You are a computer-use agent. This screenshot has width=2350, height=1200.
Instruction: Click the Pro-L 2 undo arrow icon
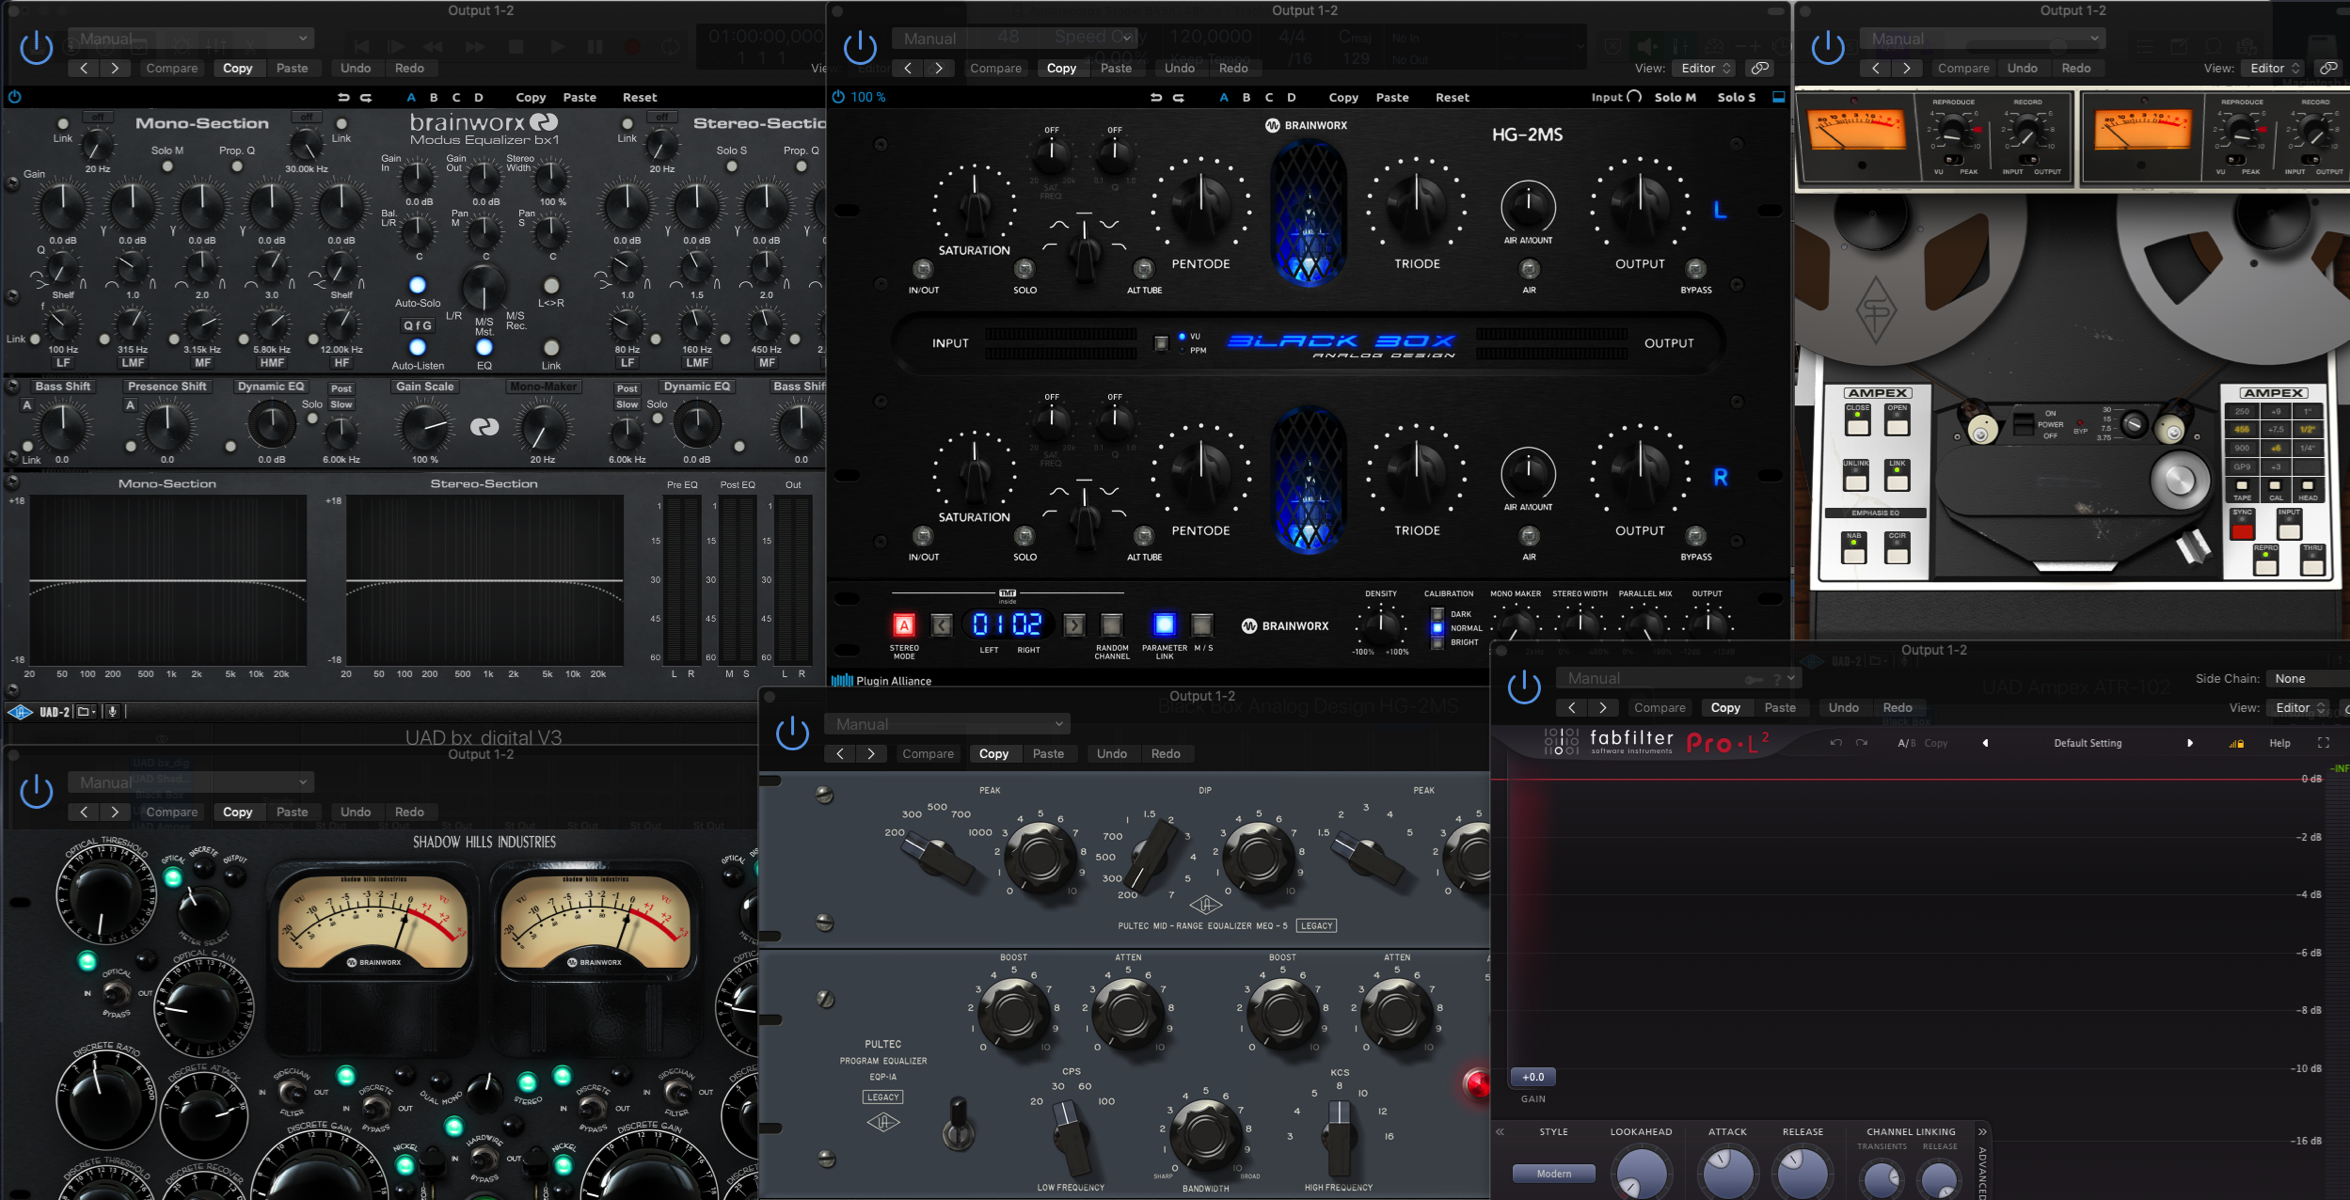[x=1836, y=743]
